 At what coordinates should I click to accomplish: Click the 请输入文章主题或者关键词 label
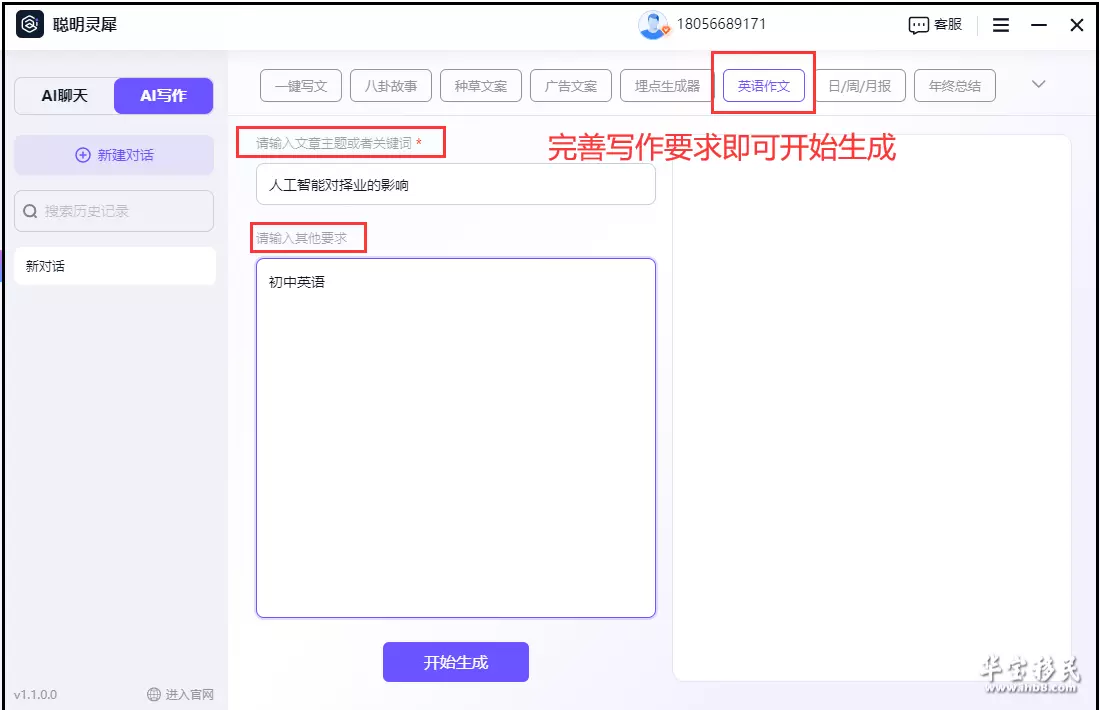(334, 143)
